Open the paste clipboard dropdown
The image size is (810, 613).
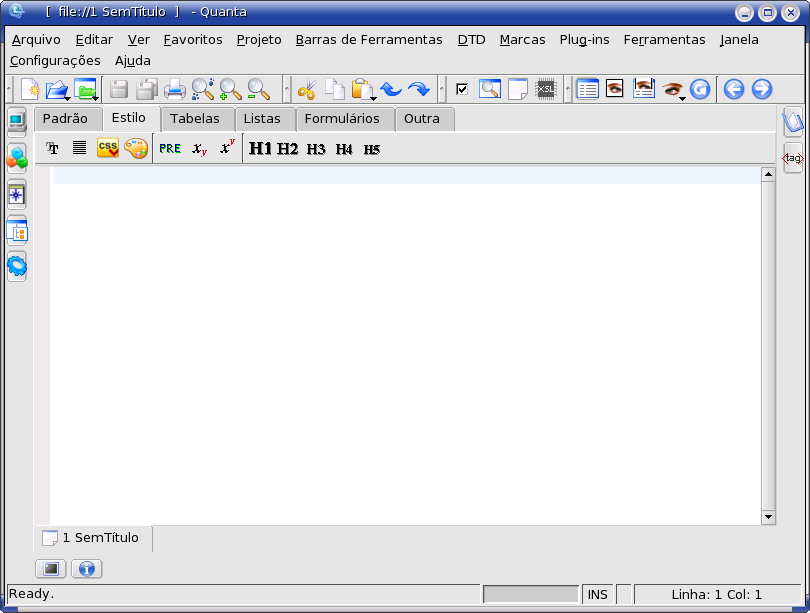(x=373, y=98)
